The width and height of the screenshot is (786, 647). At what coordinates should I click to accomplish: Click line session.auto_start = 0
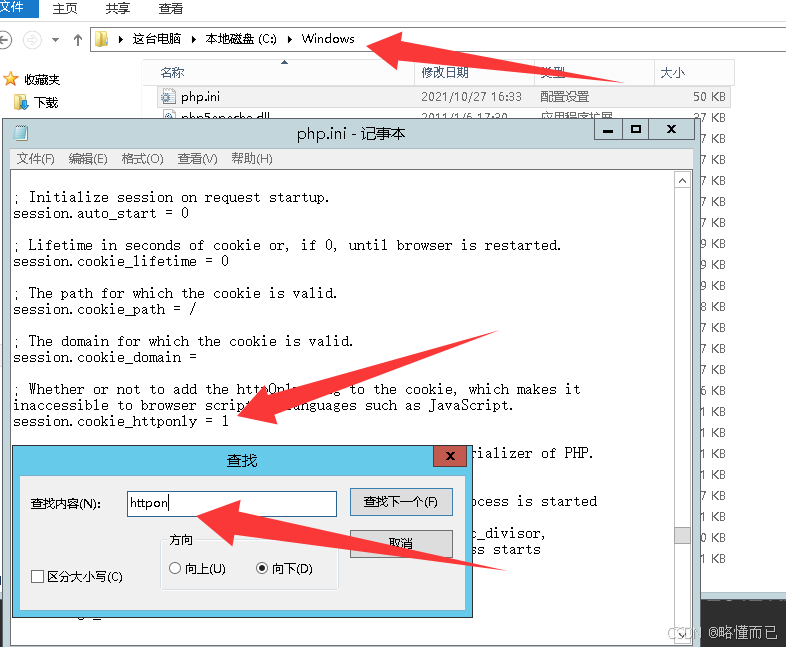pyautogui.click(x=101, y=213)
